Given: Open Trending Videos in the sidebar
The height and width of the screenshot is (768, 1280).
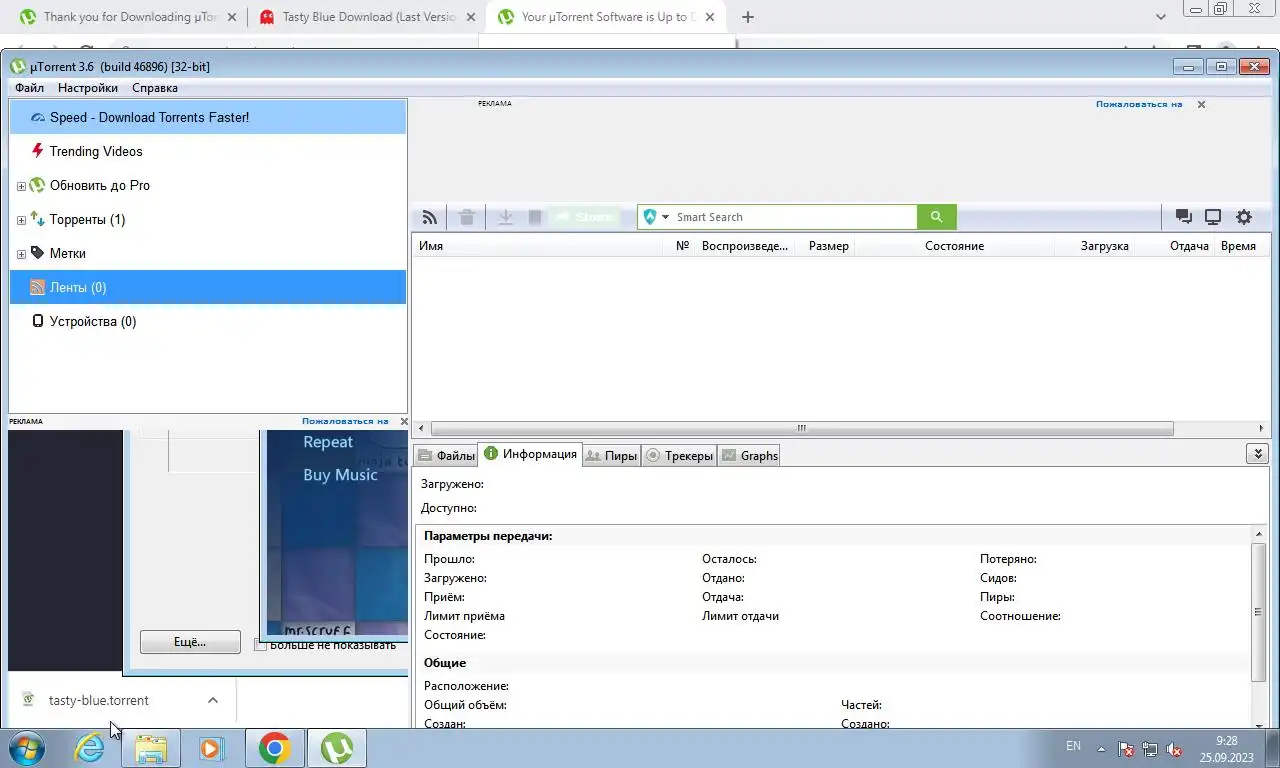Looking at the screenshot, I should (x=208, y=151).
